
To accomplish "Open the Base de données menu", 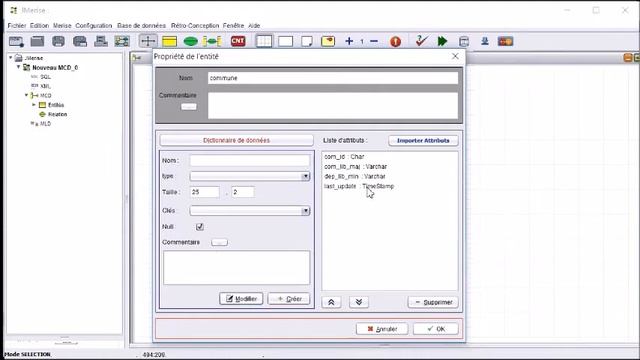I will (141, 25).
